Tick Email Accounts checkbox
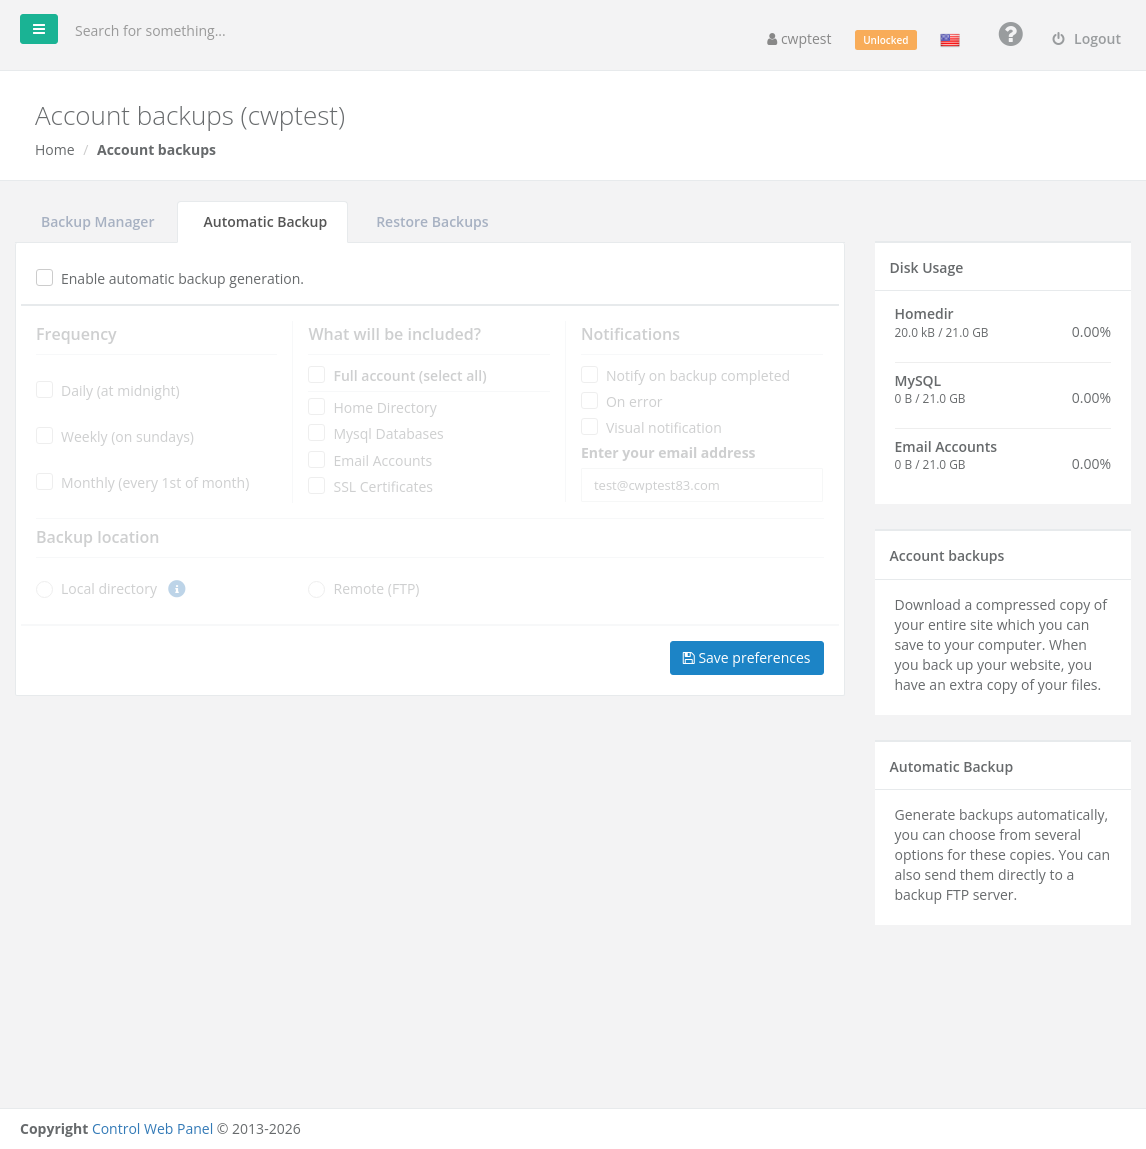The width and height of the screenshot is (1146, 1149). tap(317, 459)
